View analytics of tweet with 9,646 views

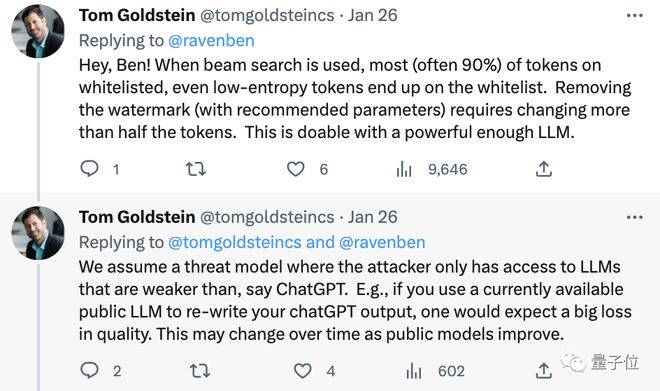pos(404,169)
